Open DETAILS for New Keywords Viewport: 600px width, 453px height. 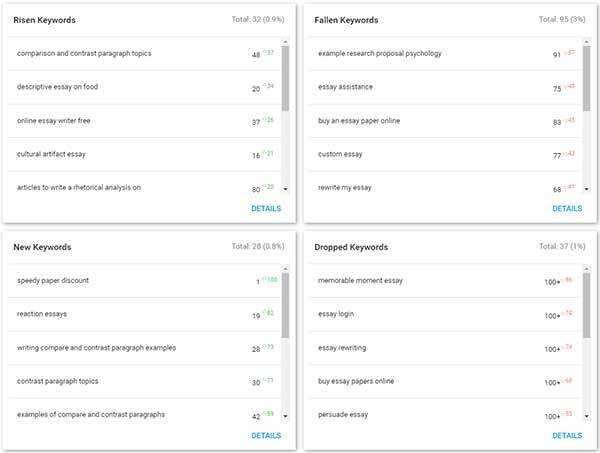click(x=265, y=436)
